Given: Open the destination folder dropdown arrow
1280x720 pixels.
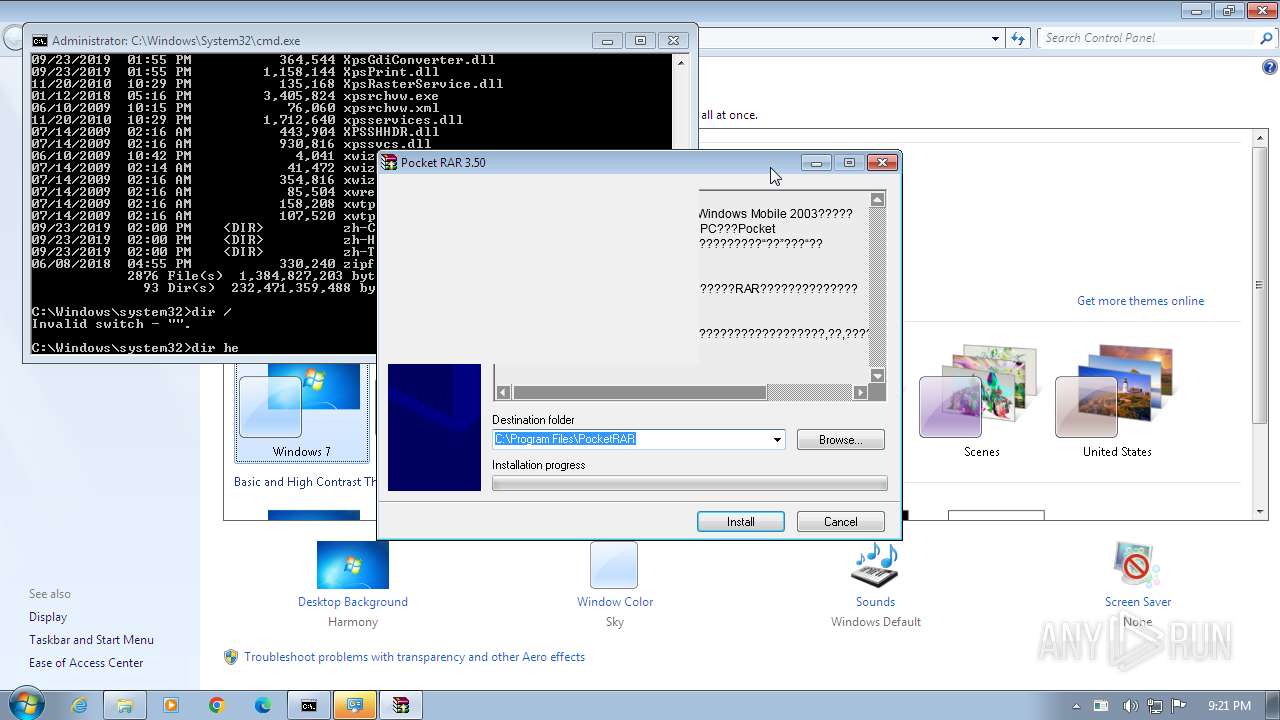Looking at the screenshot, I should coord(777,440).
